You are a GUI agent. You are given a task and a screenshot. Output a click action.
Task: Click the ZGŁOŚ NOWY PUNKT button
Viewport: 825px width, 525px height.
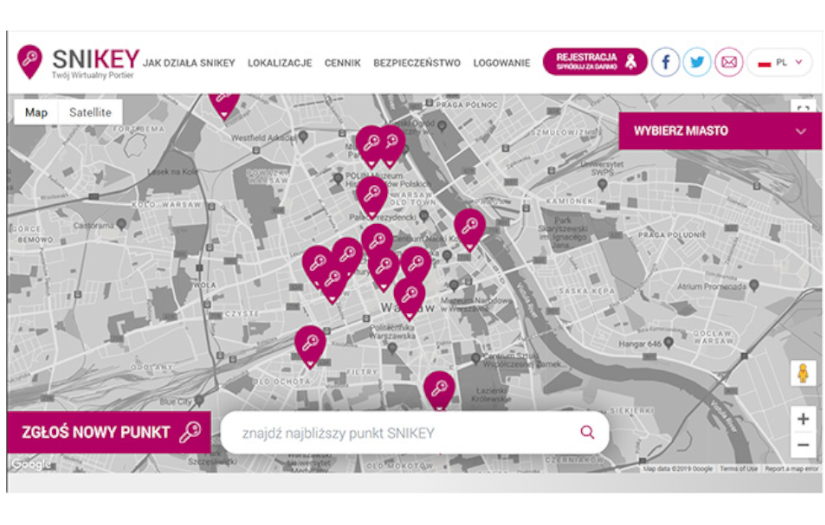(x=109, y=432)
